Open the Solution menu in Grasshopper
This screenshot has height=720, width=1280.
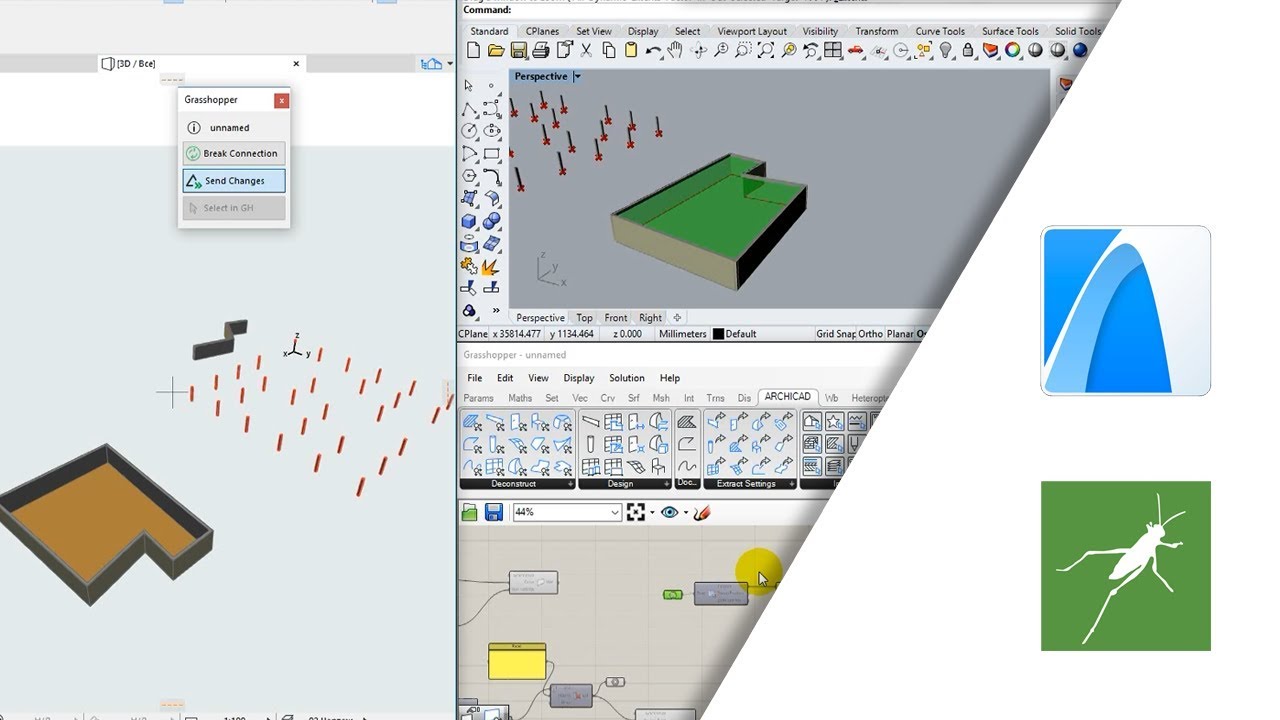click(x=627, y=378)
